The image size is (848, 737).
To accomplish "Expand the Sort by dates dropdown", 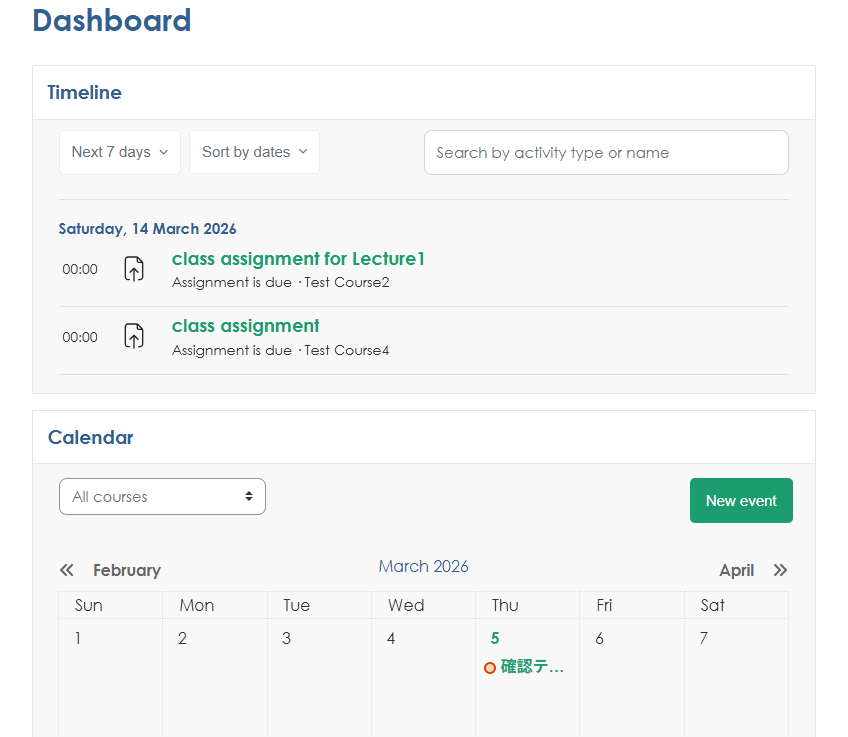I will tap(254, 152).
